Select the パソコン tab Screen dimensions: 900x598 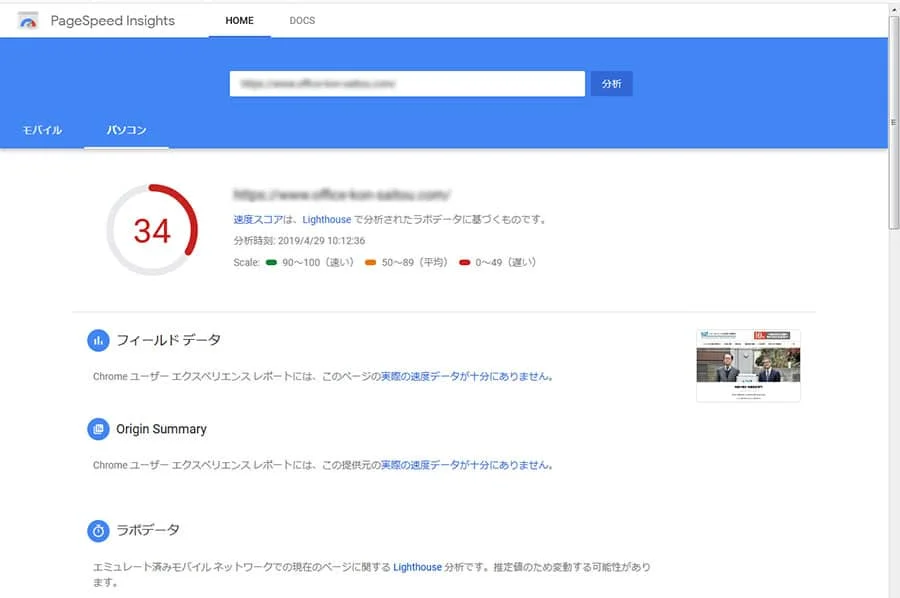click(x=126, y=128)
